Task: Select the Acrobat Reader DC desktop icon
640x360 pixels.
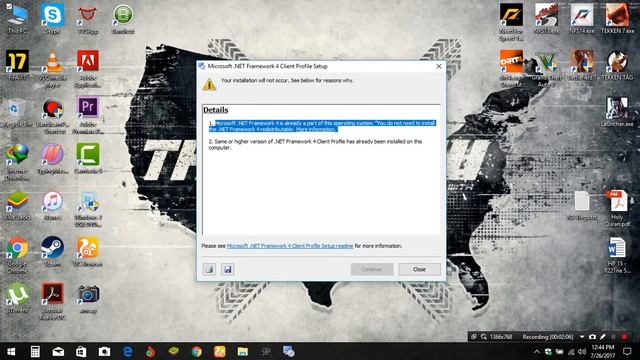Action: (x=52, y=301)
